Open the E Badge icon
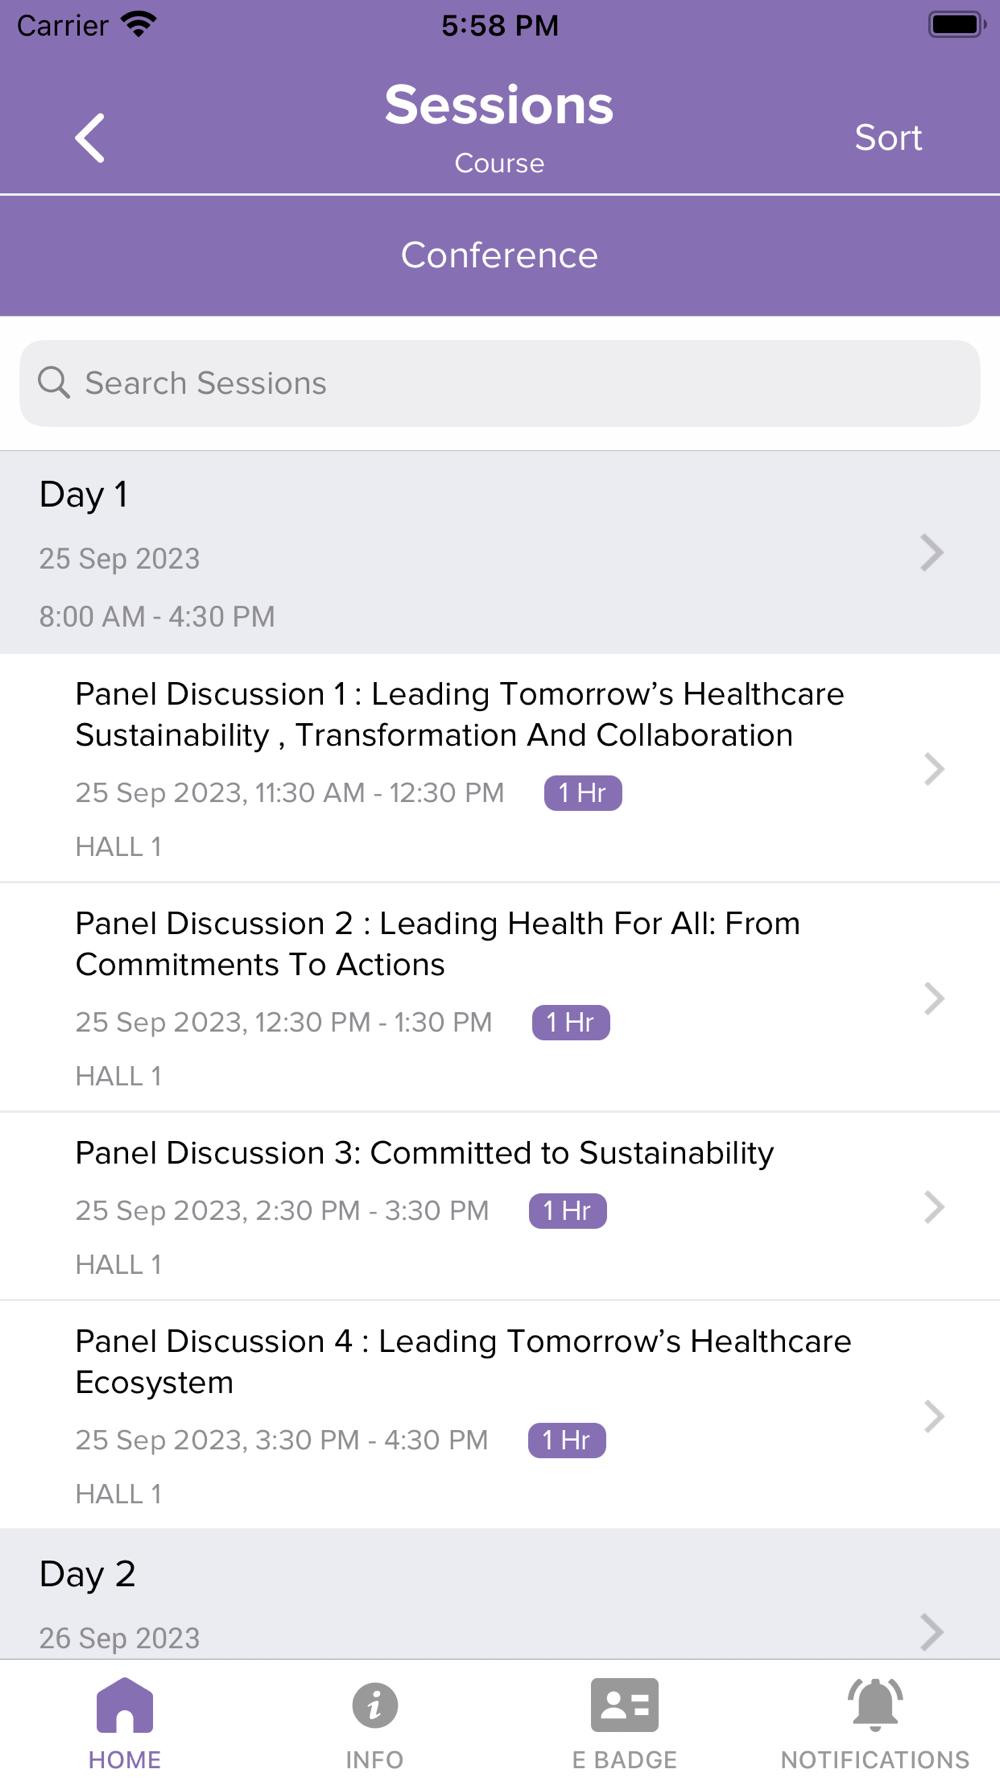 click(625, 1705)
